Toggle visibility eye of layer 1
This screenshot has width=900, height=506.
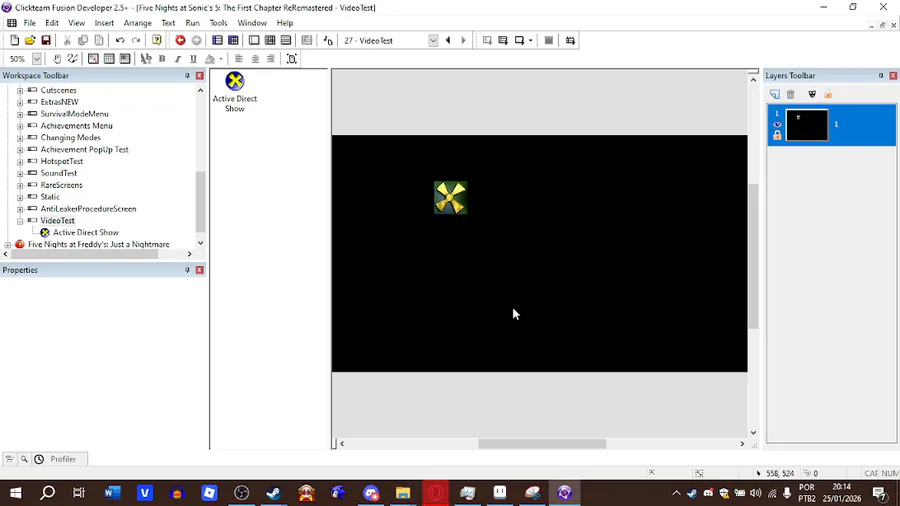coord(777,124)
